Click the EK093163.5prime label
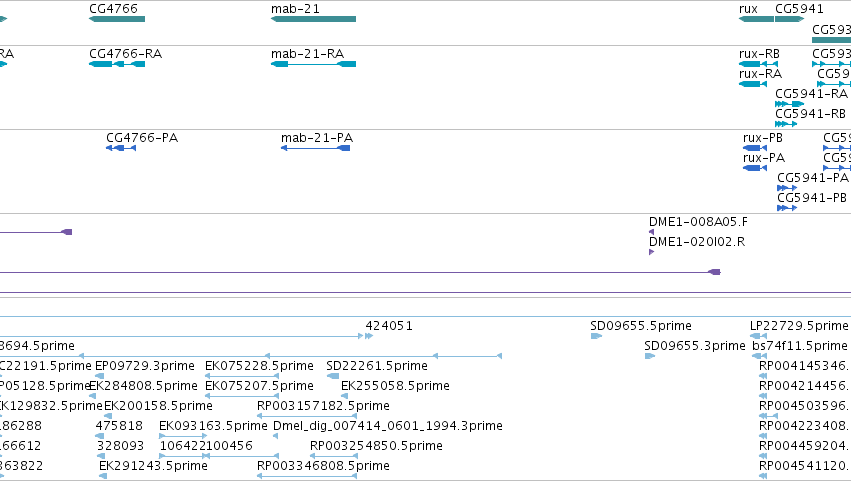This screenshot has height=481, width=851. point(213,426)
